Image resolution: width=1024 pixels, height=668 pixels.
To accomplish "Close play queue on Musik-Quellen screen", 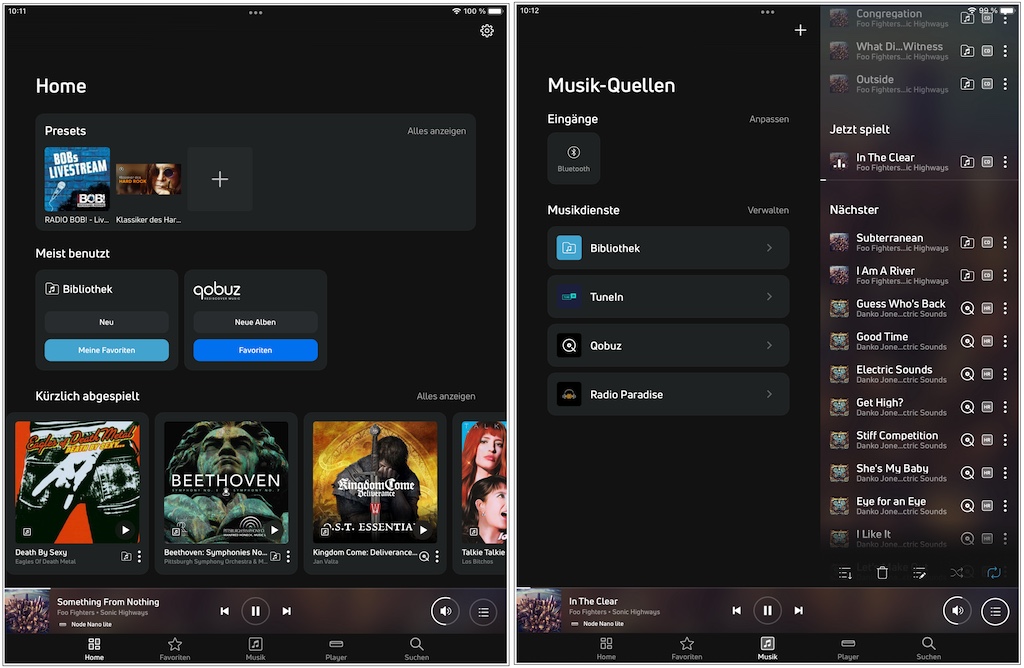I will coord(995,611).
